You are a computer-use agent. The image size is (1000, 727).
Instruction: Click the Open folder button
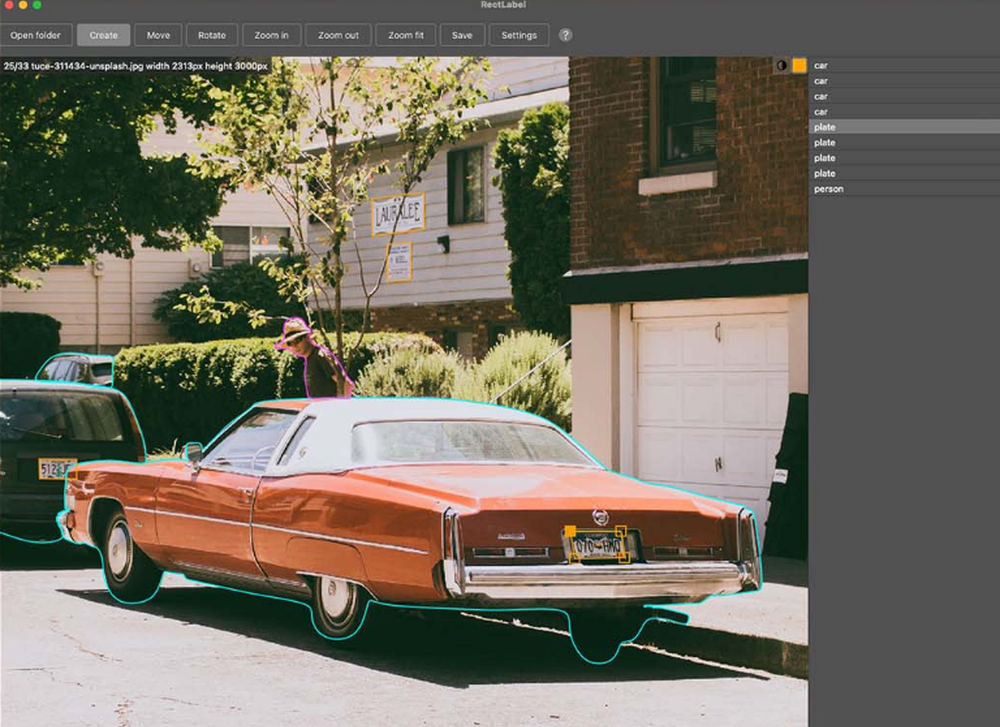[x=35, y=35]
